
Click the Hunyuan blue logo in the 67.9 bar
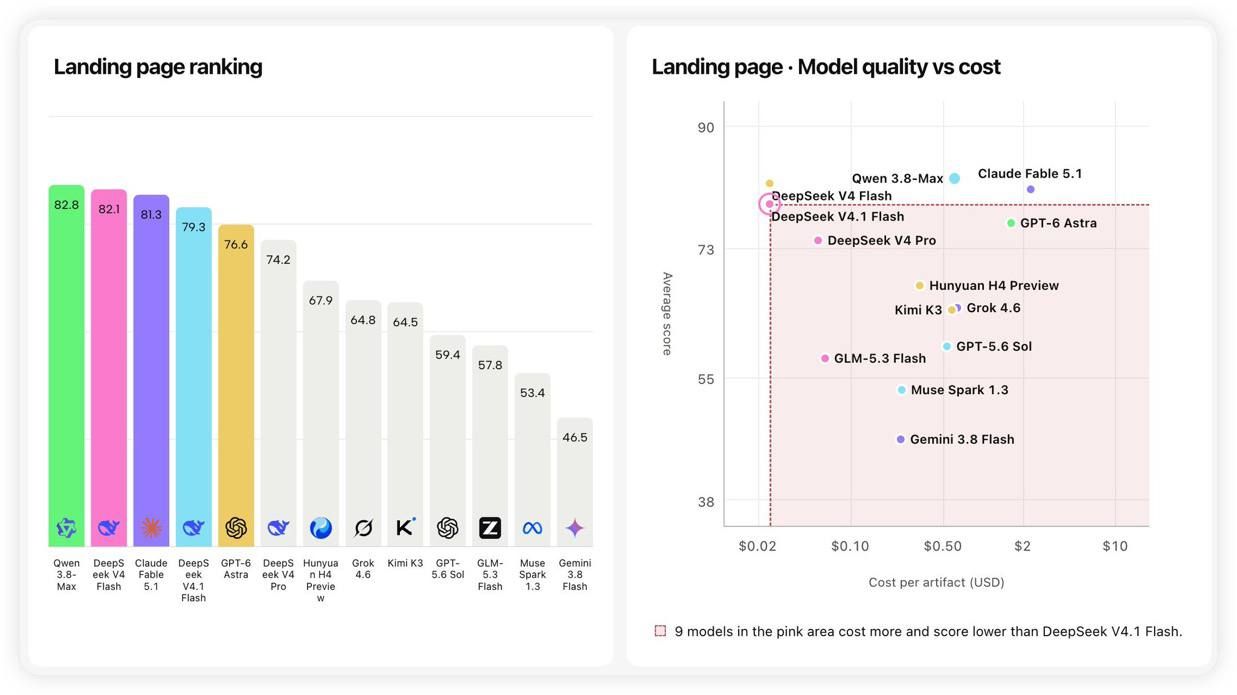click(x=321, y=528)
